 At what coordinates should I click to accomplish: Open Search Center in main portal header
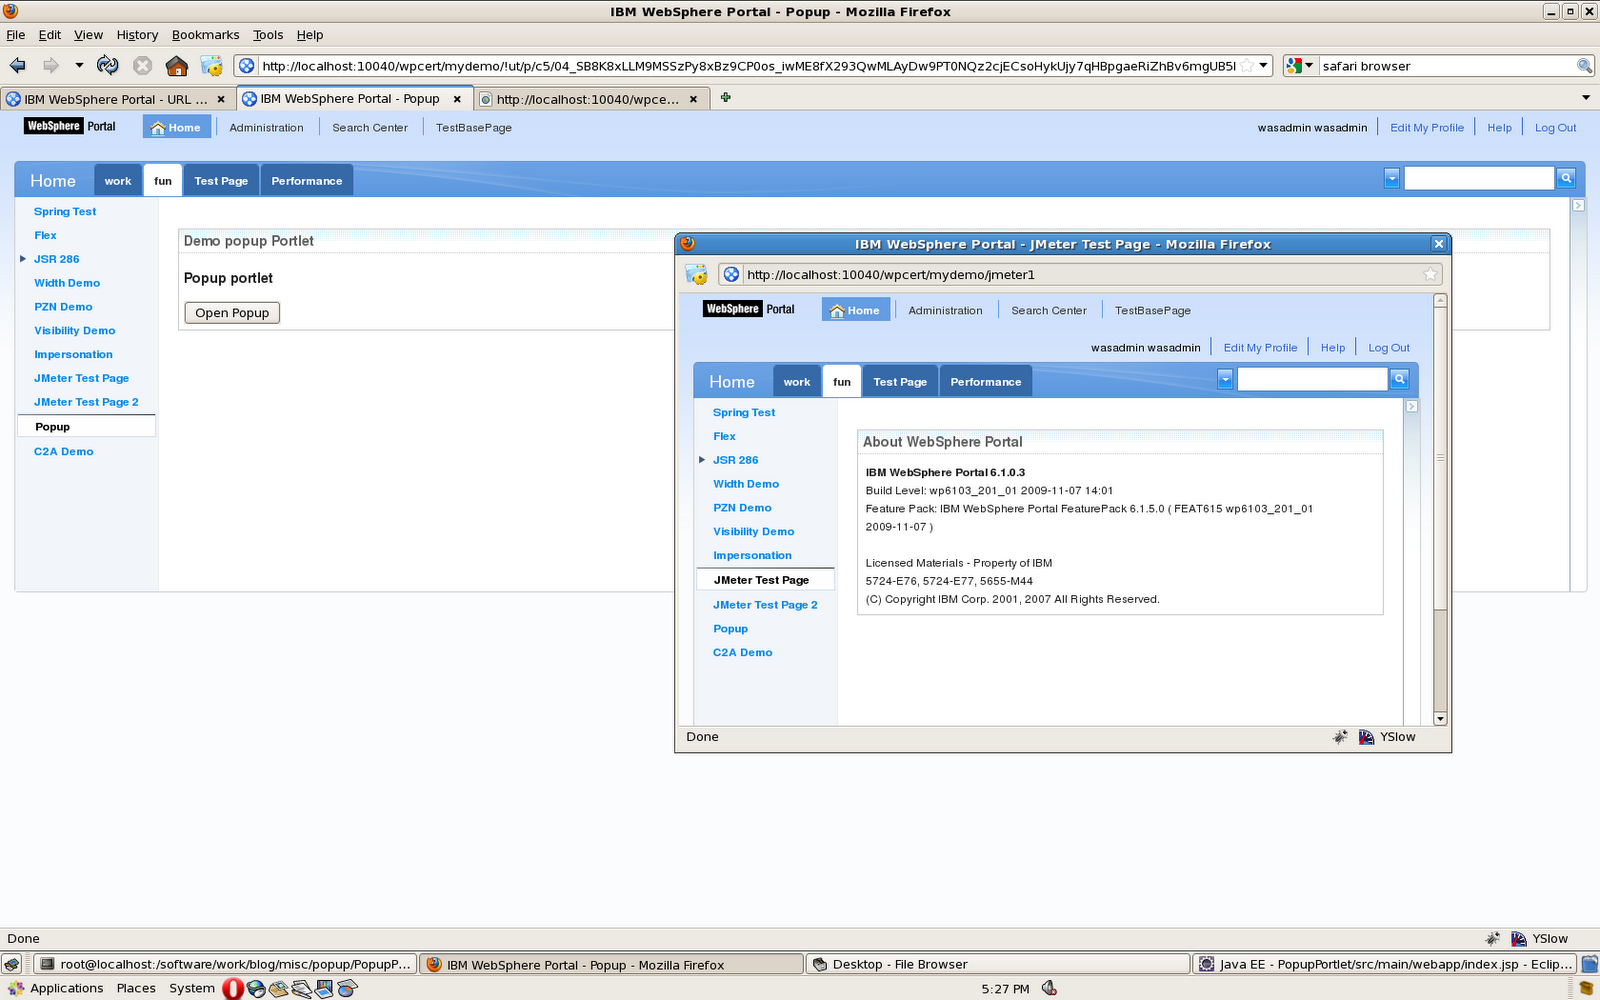coord(370,128)
